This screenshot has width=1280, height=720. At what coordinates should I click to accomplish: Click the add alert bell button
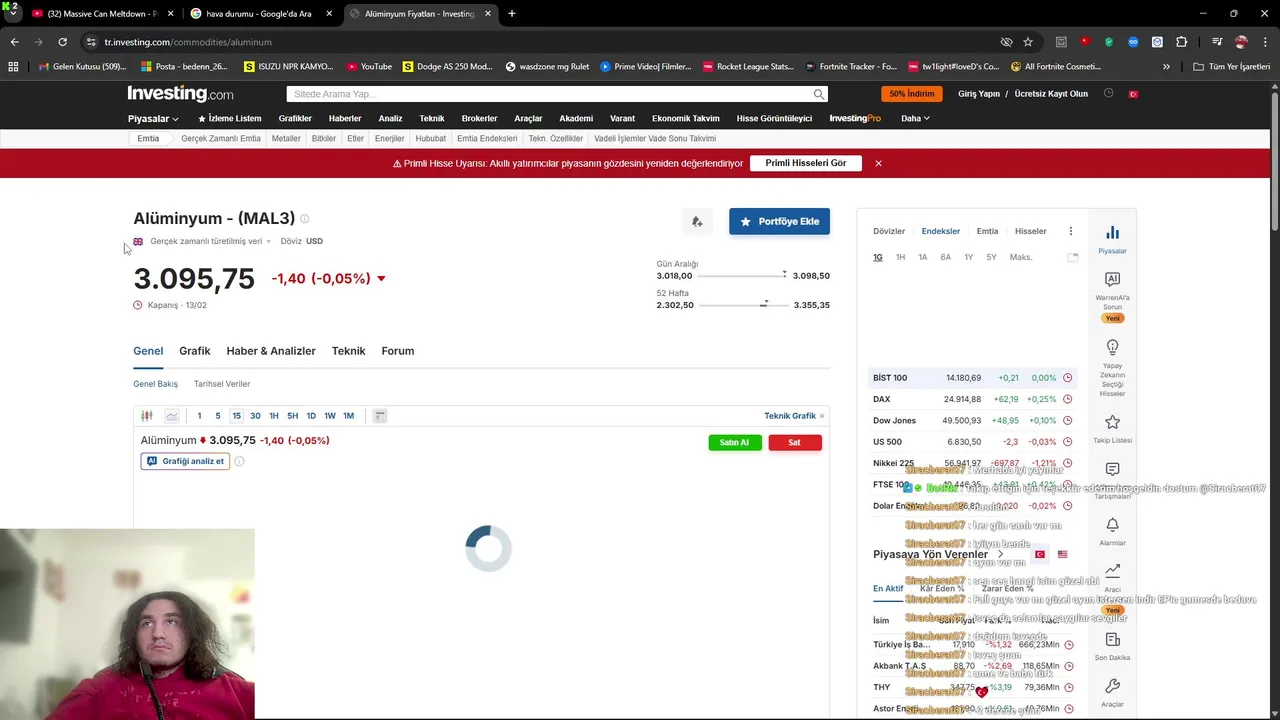697,221
